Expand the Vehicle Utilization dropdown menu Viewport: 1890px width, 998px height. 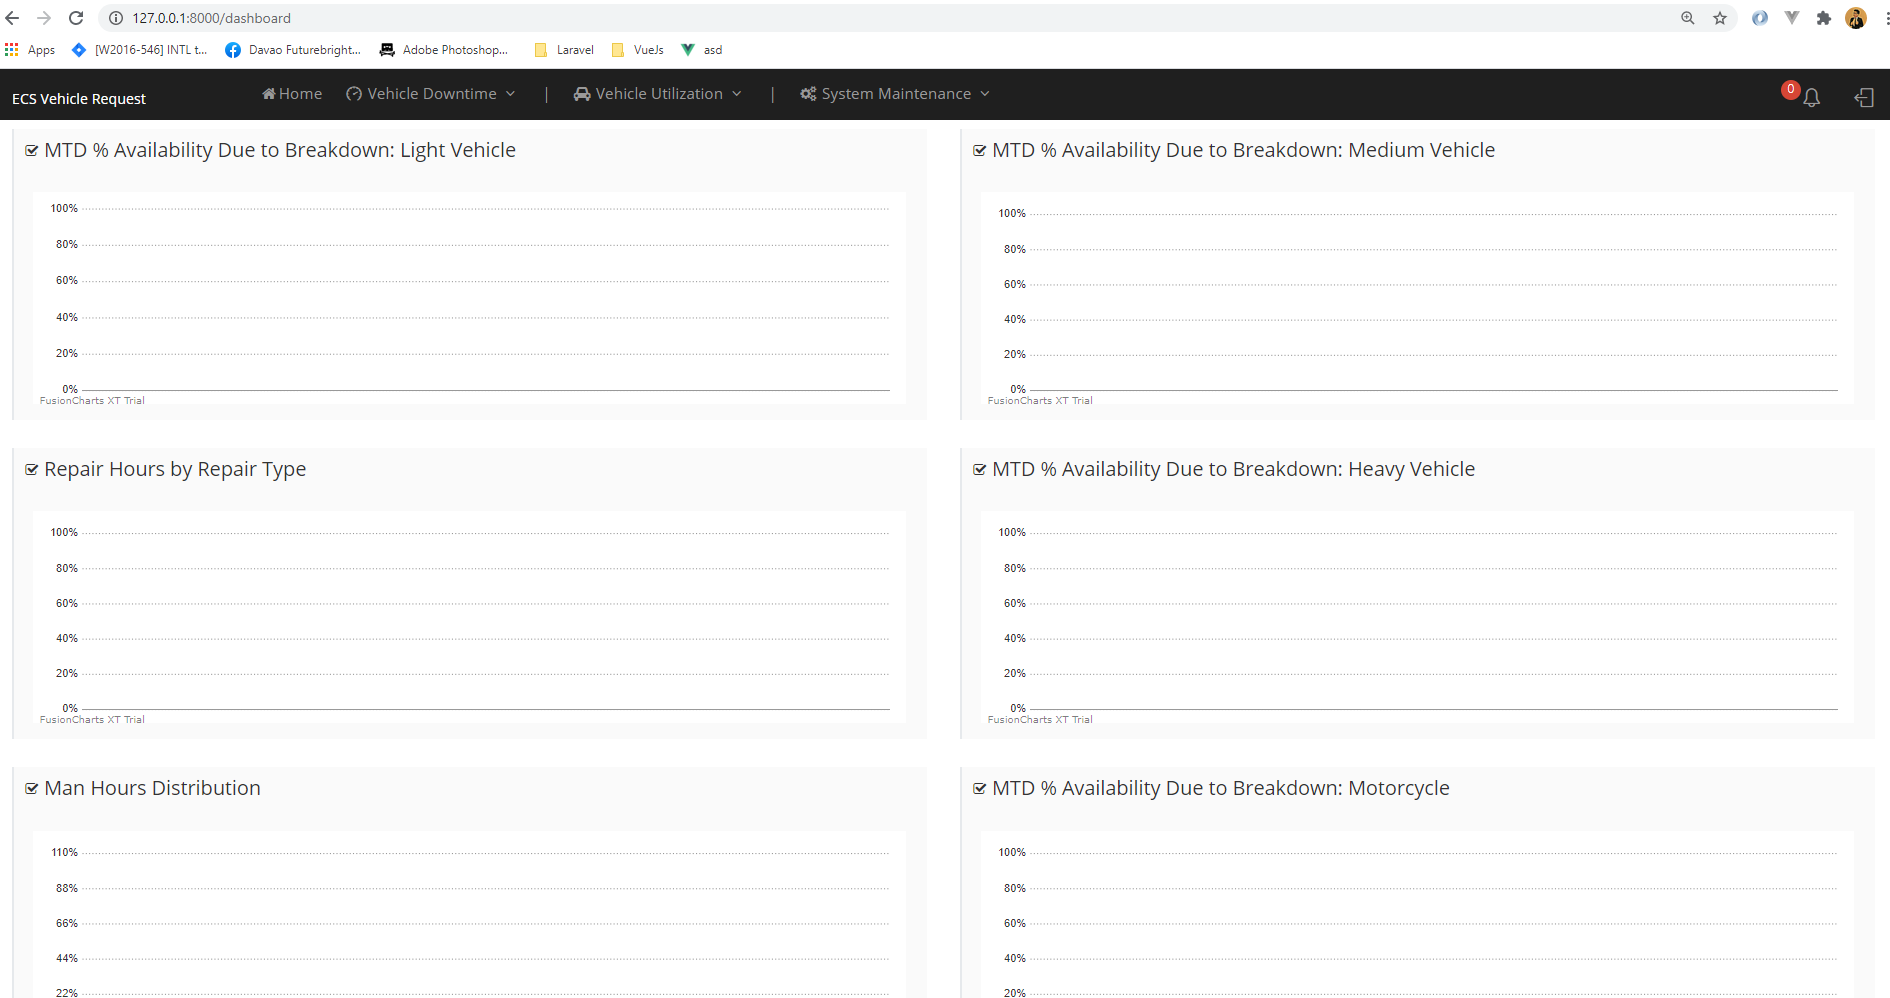[x=658, y=94]
